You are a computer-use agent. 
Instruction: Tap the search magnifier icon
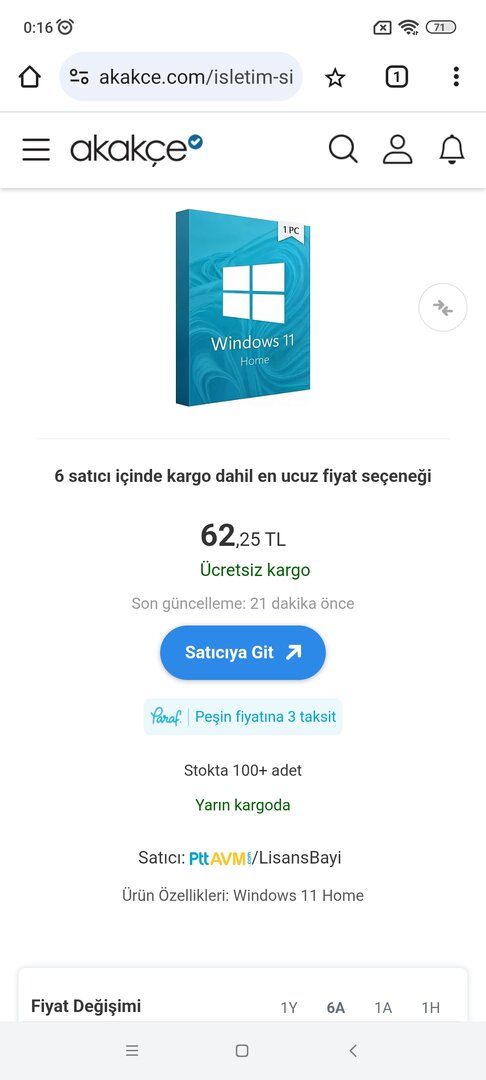pos(343,149)
